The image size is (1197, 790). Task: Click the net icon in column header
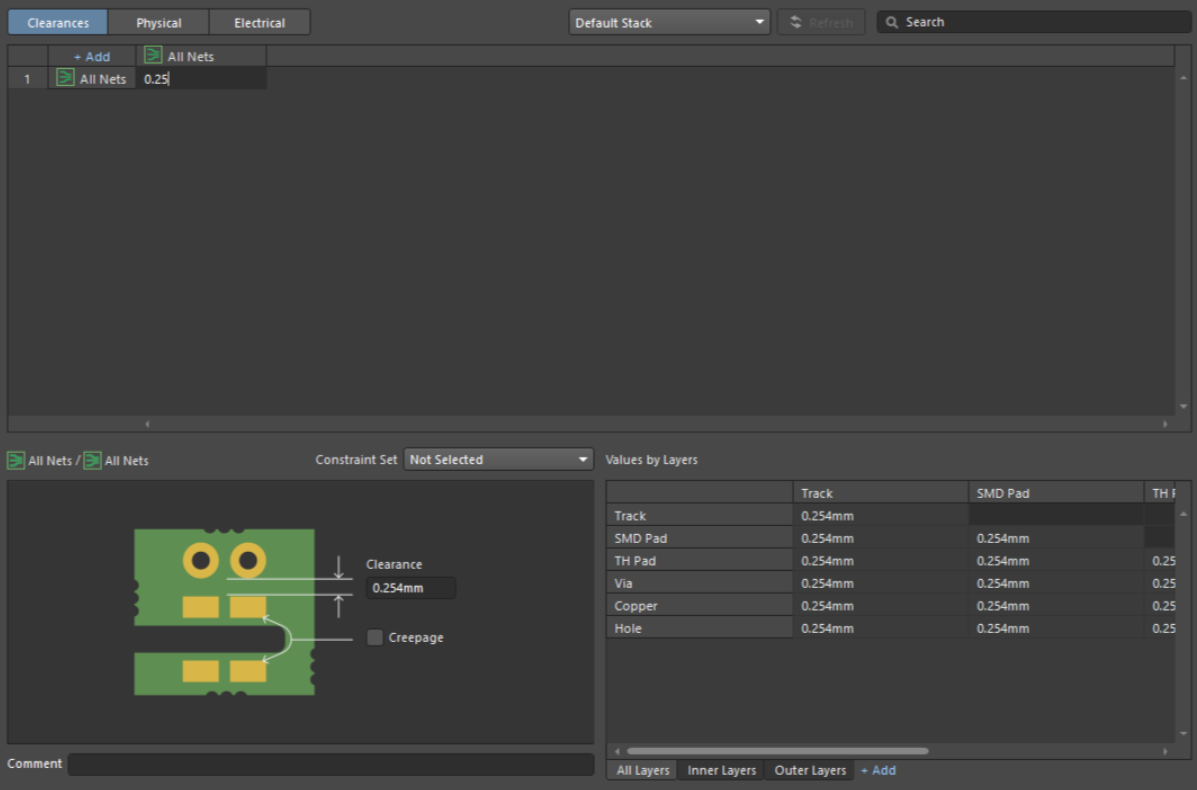coord(153,56)
